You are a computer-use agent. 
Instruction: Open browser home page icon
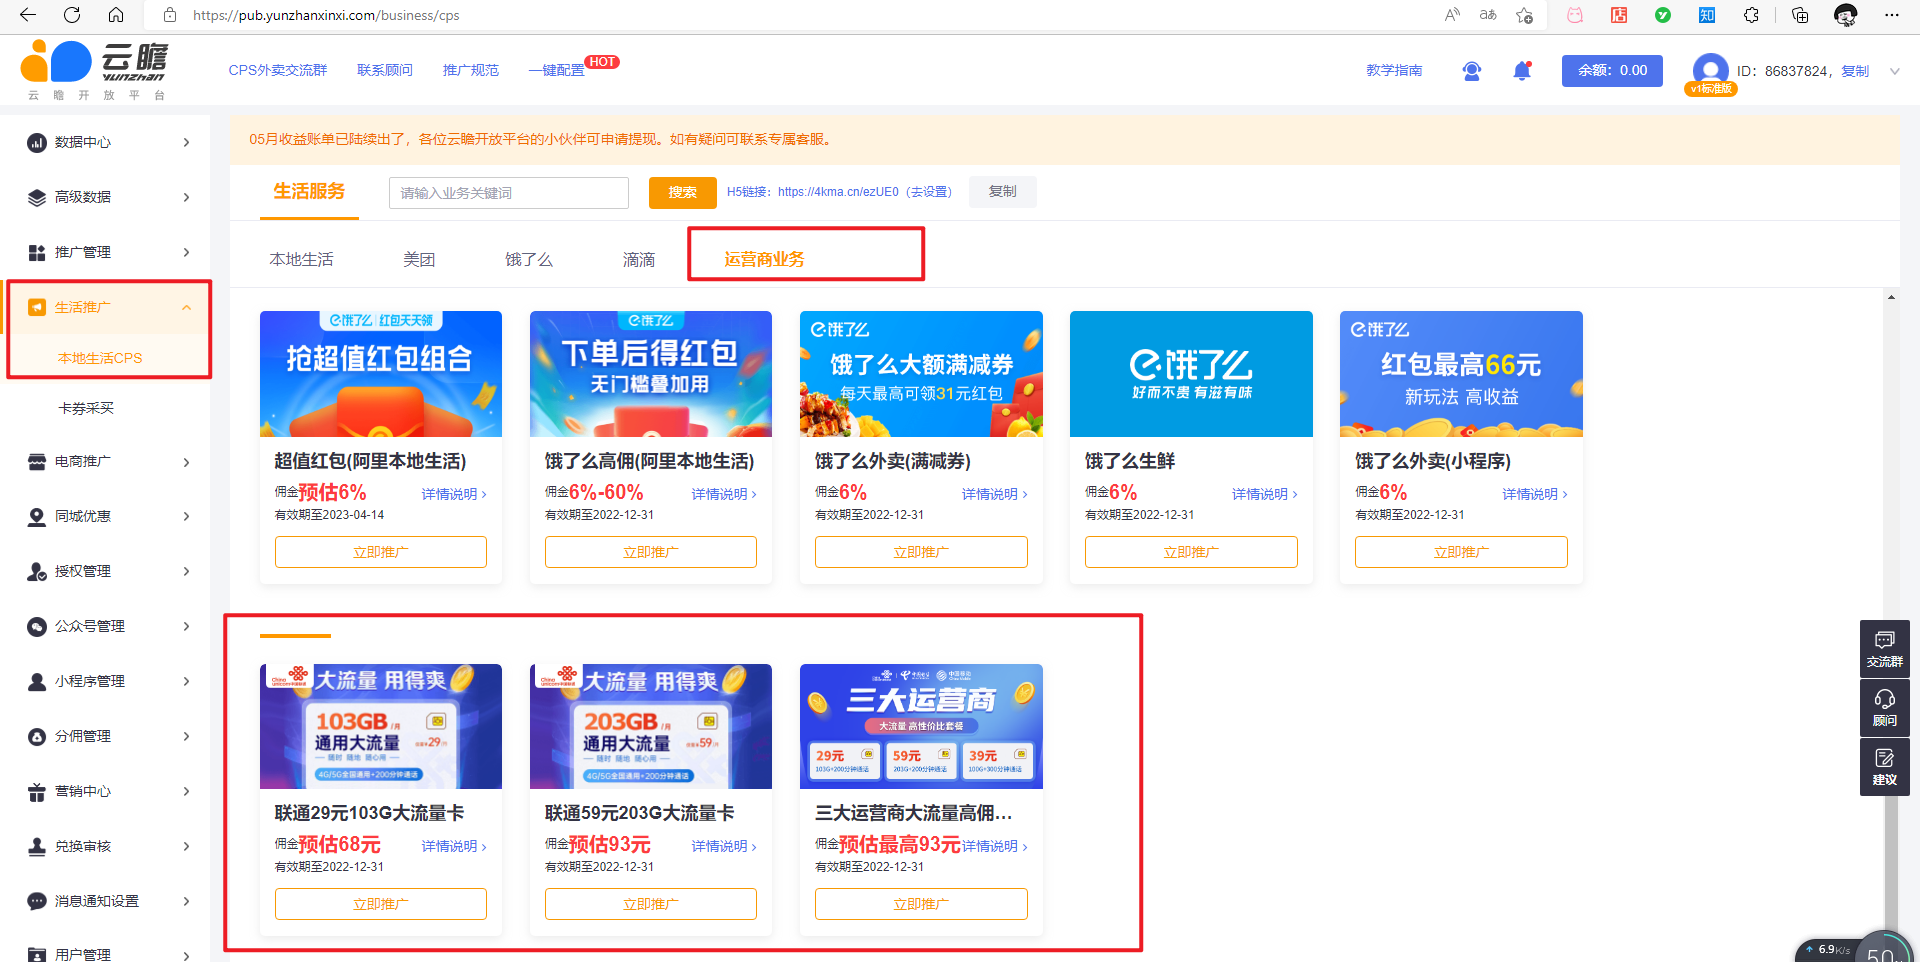pyautogui.click(x=116, y=15)
